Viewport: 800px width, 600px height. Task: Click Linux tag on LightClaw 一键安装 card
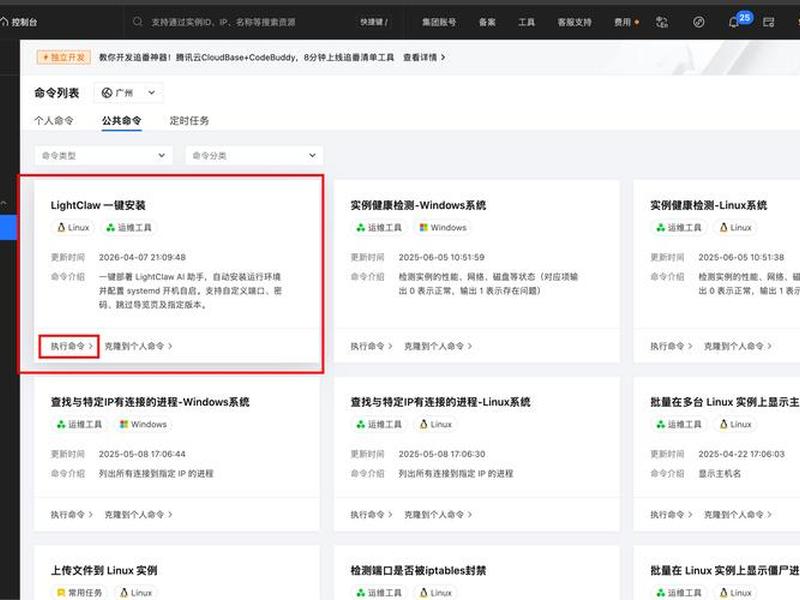pos(73,228)
